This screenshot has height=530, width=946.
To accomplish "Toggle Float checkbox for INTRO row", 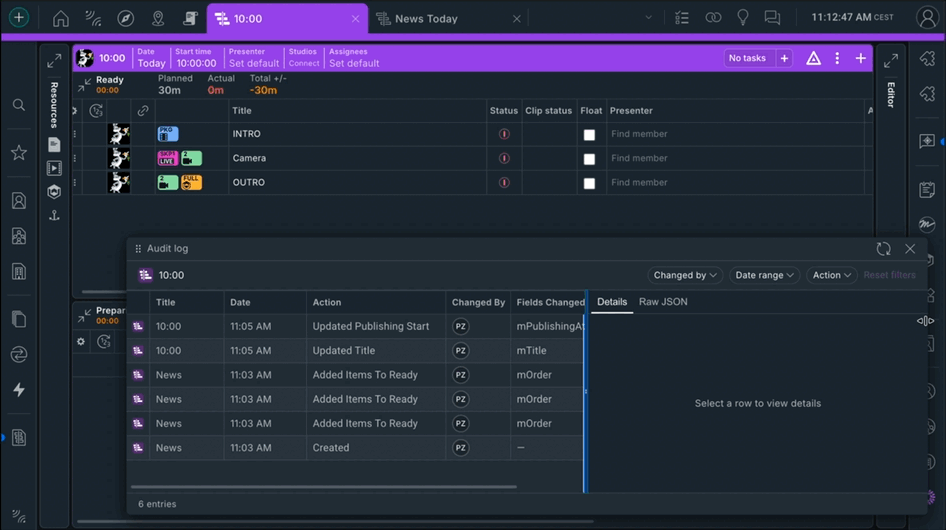I will 589,135.
